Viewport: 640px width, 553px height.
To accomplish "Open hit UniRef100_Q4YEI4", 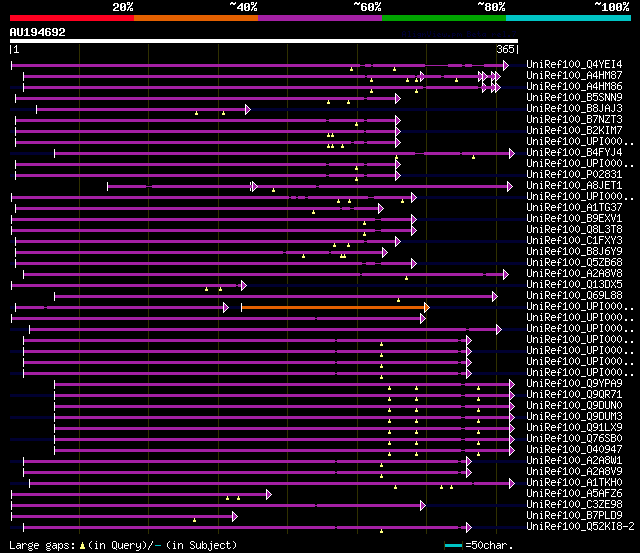I will (574, 64).
